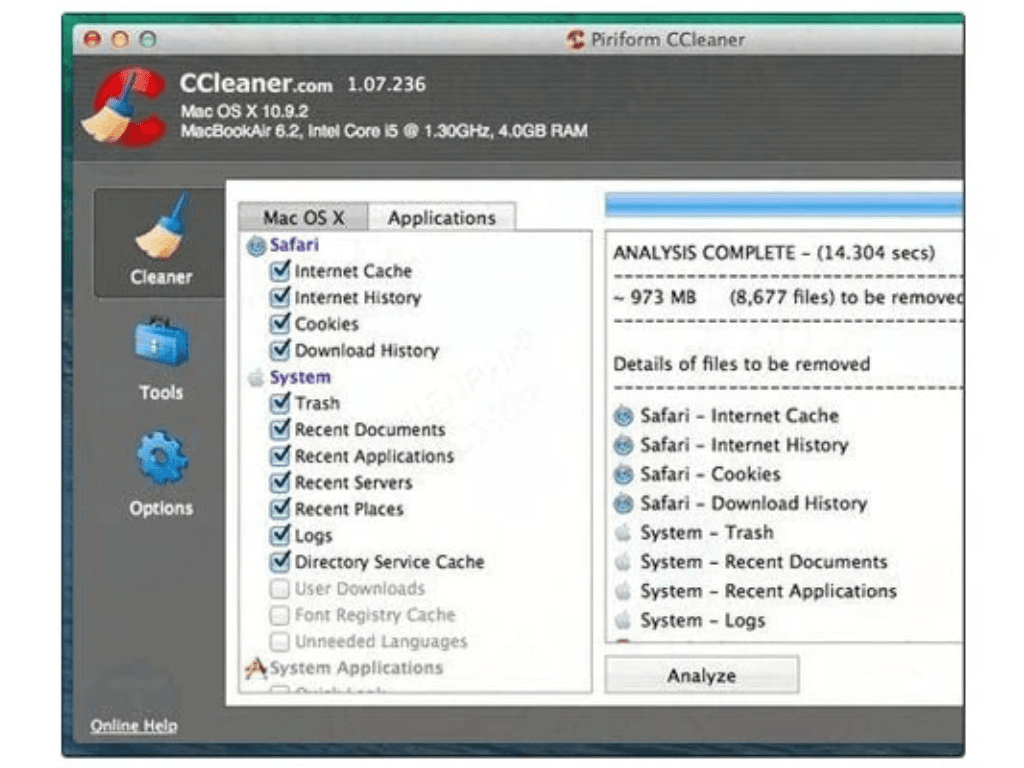1024x768 pixels.
Task: Select Safari - Internet Cache result icon
Action: (625, 416)
